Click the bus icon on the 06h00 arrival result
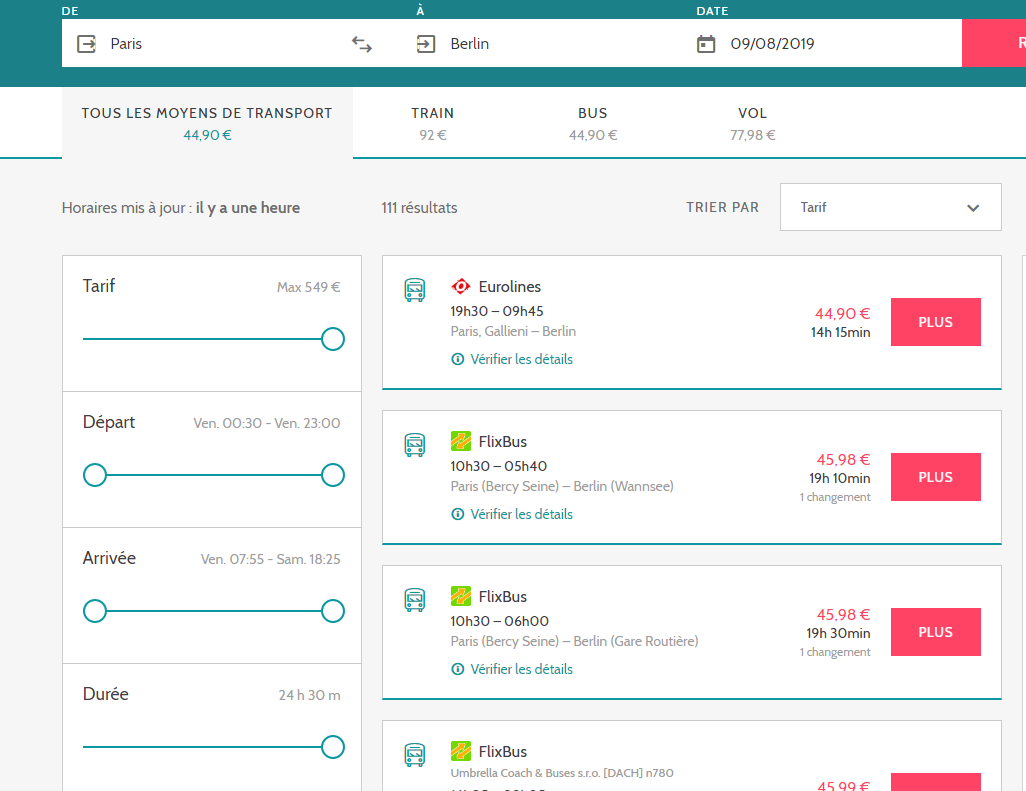 point(414,600)
